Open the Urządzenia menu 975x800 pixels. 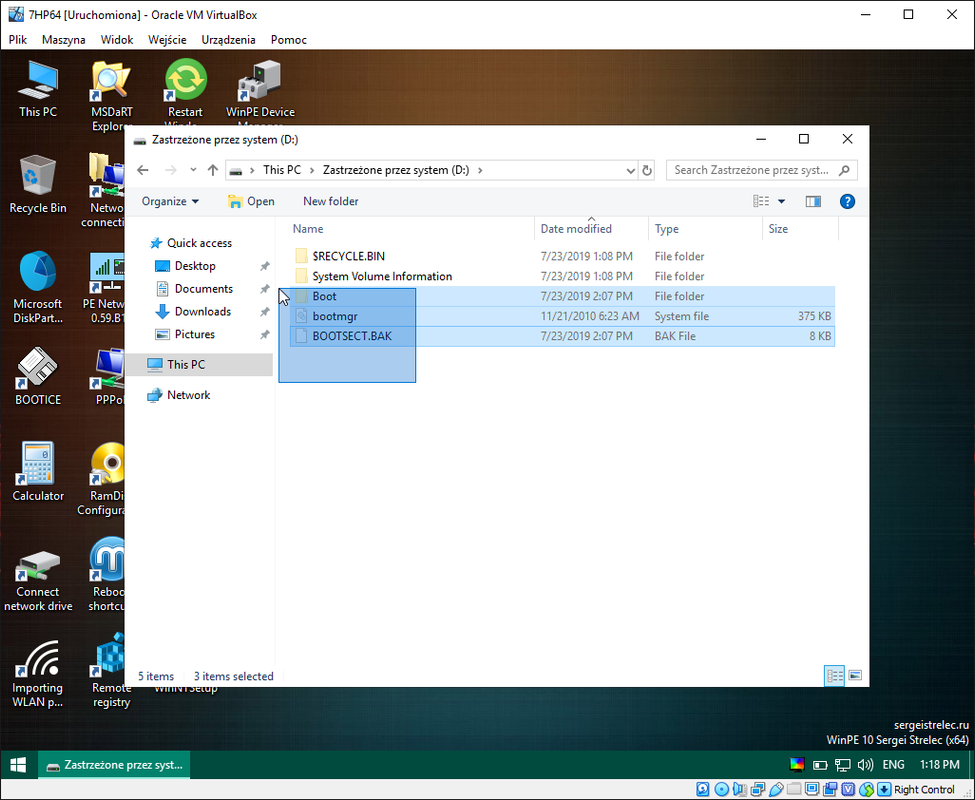(x=228, y=39)
